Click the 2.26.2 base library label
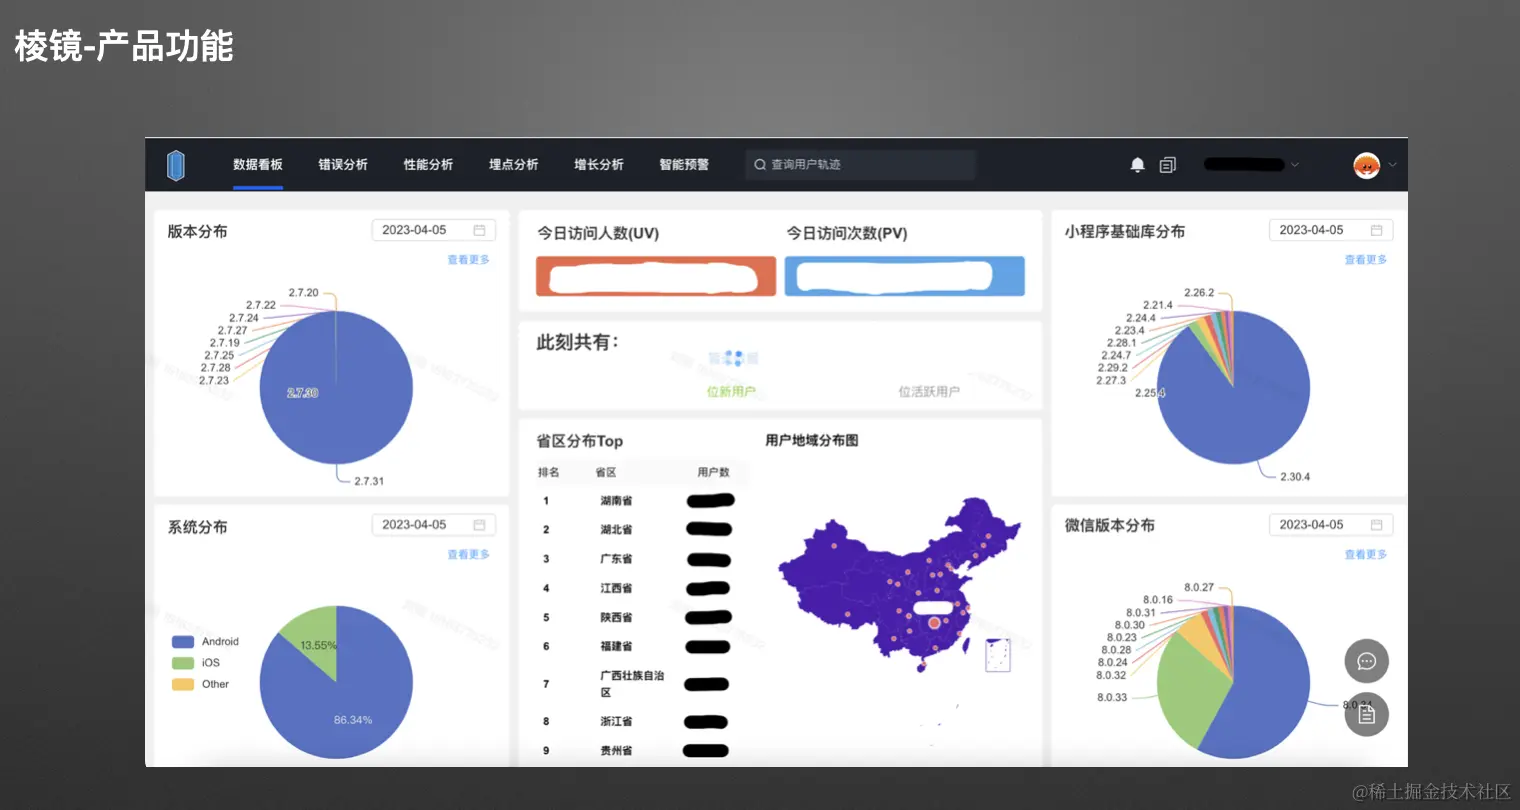This screenshot has height=810, width=1520. point(1199,293)
